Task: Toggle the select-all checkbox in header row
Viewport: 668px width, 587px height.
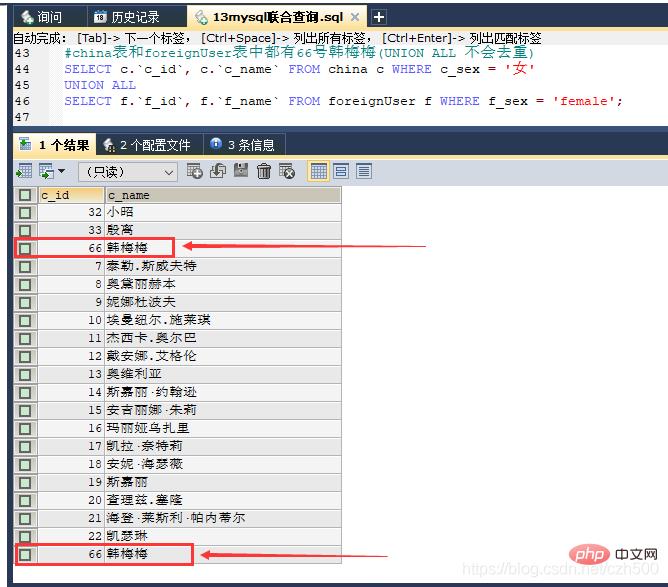Action: (x=25, y=195)
